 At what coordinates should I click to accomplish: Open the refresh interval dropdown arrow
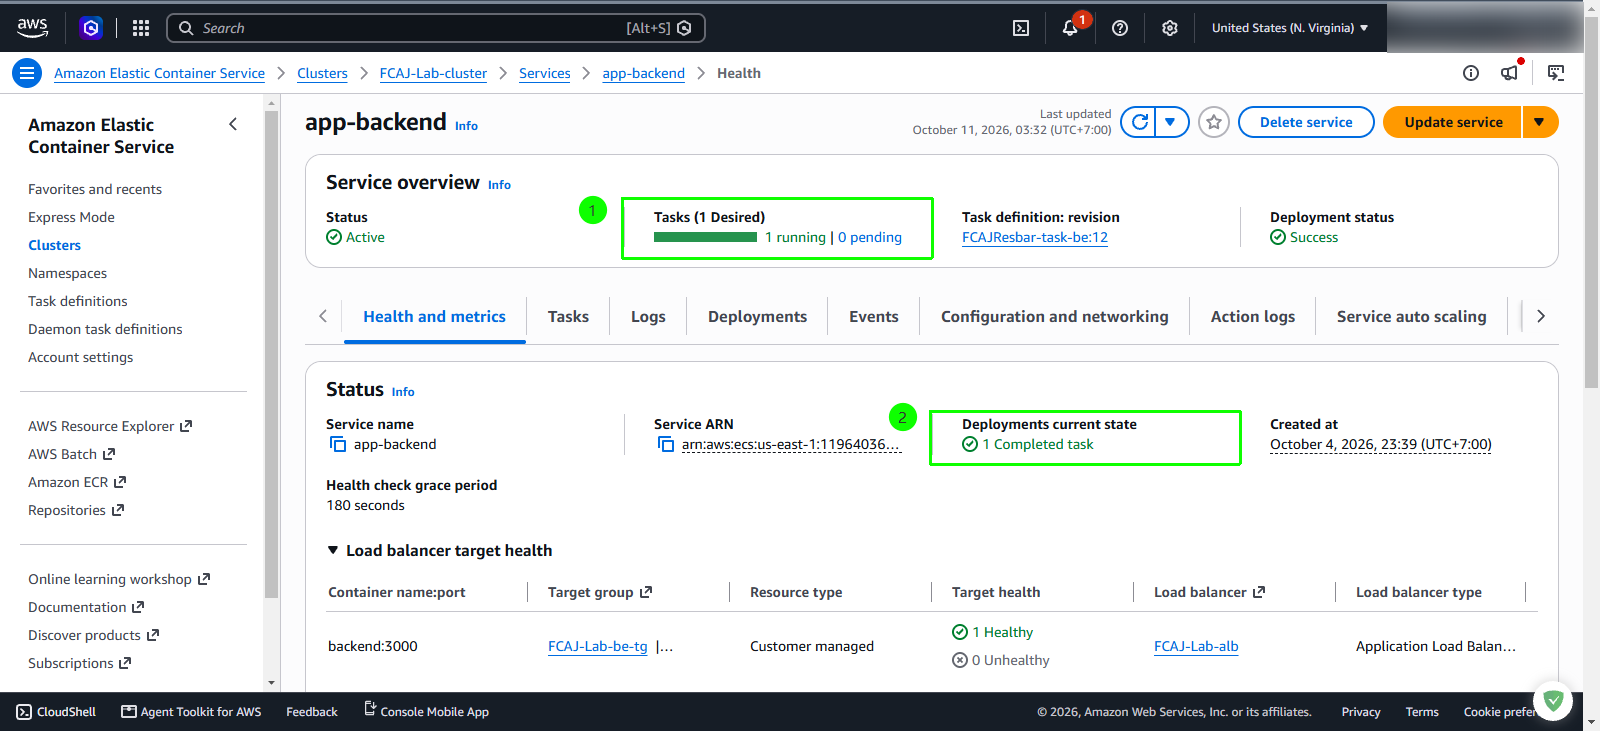pos(1171,122)
